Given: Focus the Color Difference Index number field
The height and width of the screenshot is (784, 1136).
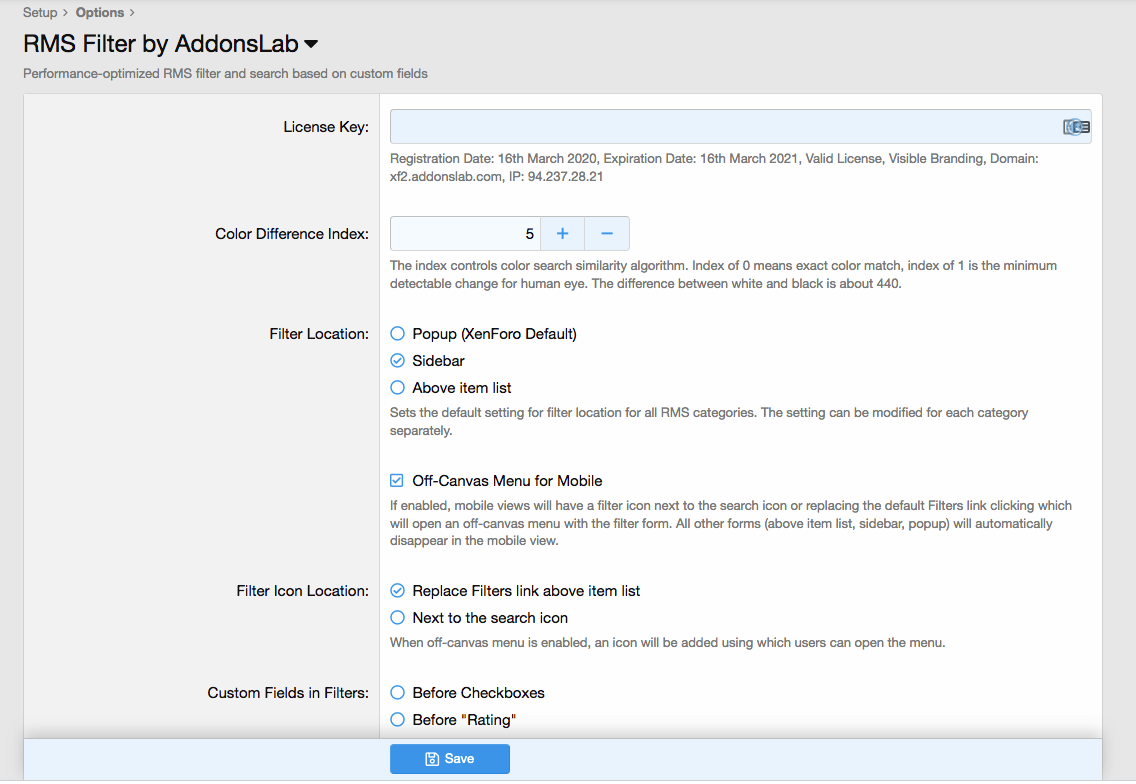Looking at the screenshot, I should [465, 234].
